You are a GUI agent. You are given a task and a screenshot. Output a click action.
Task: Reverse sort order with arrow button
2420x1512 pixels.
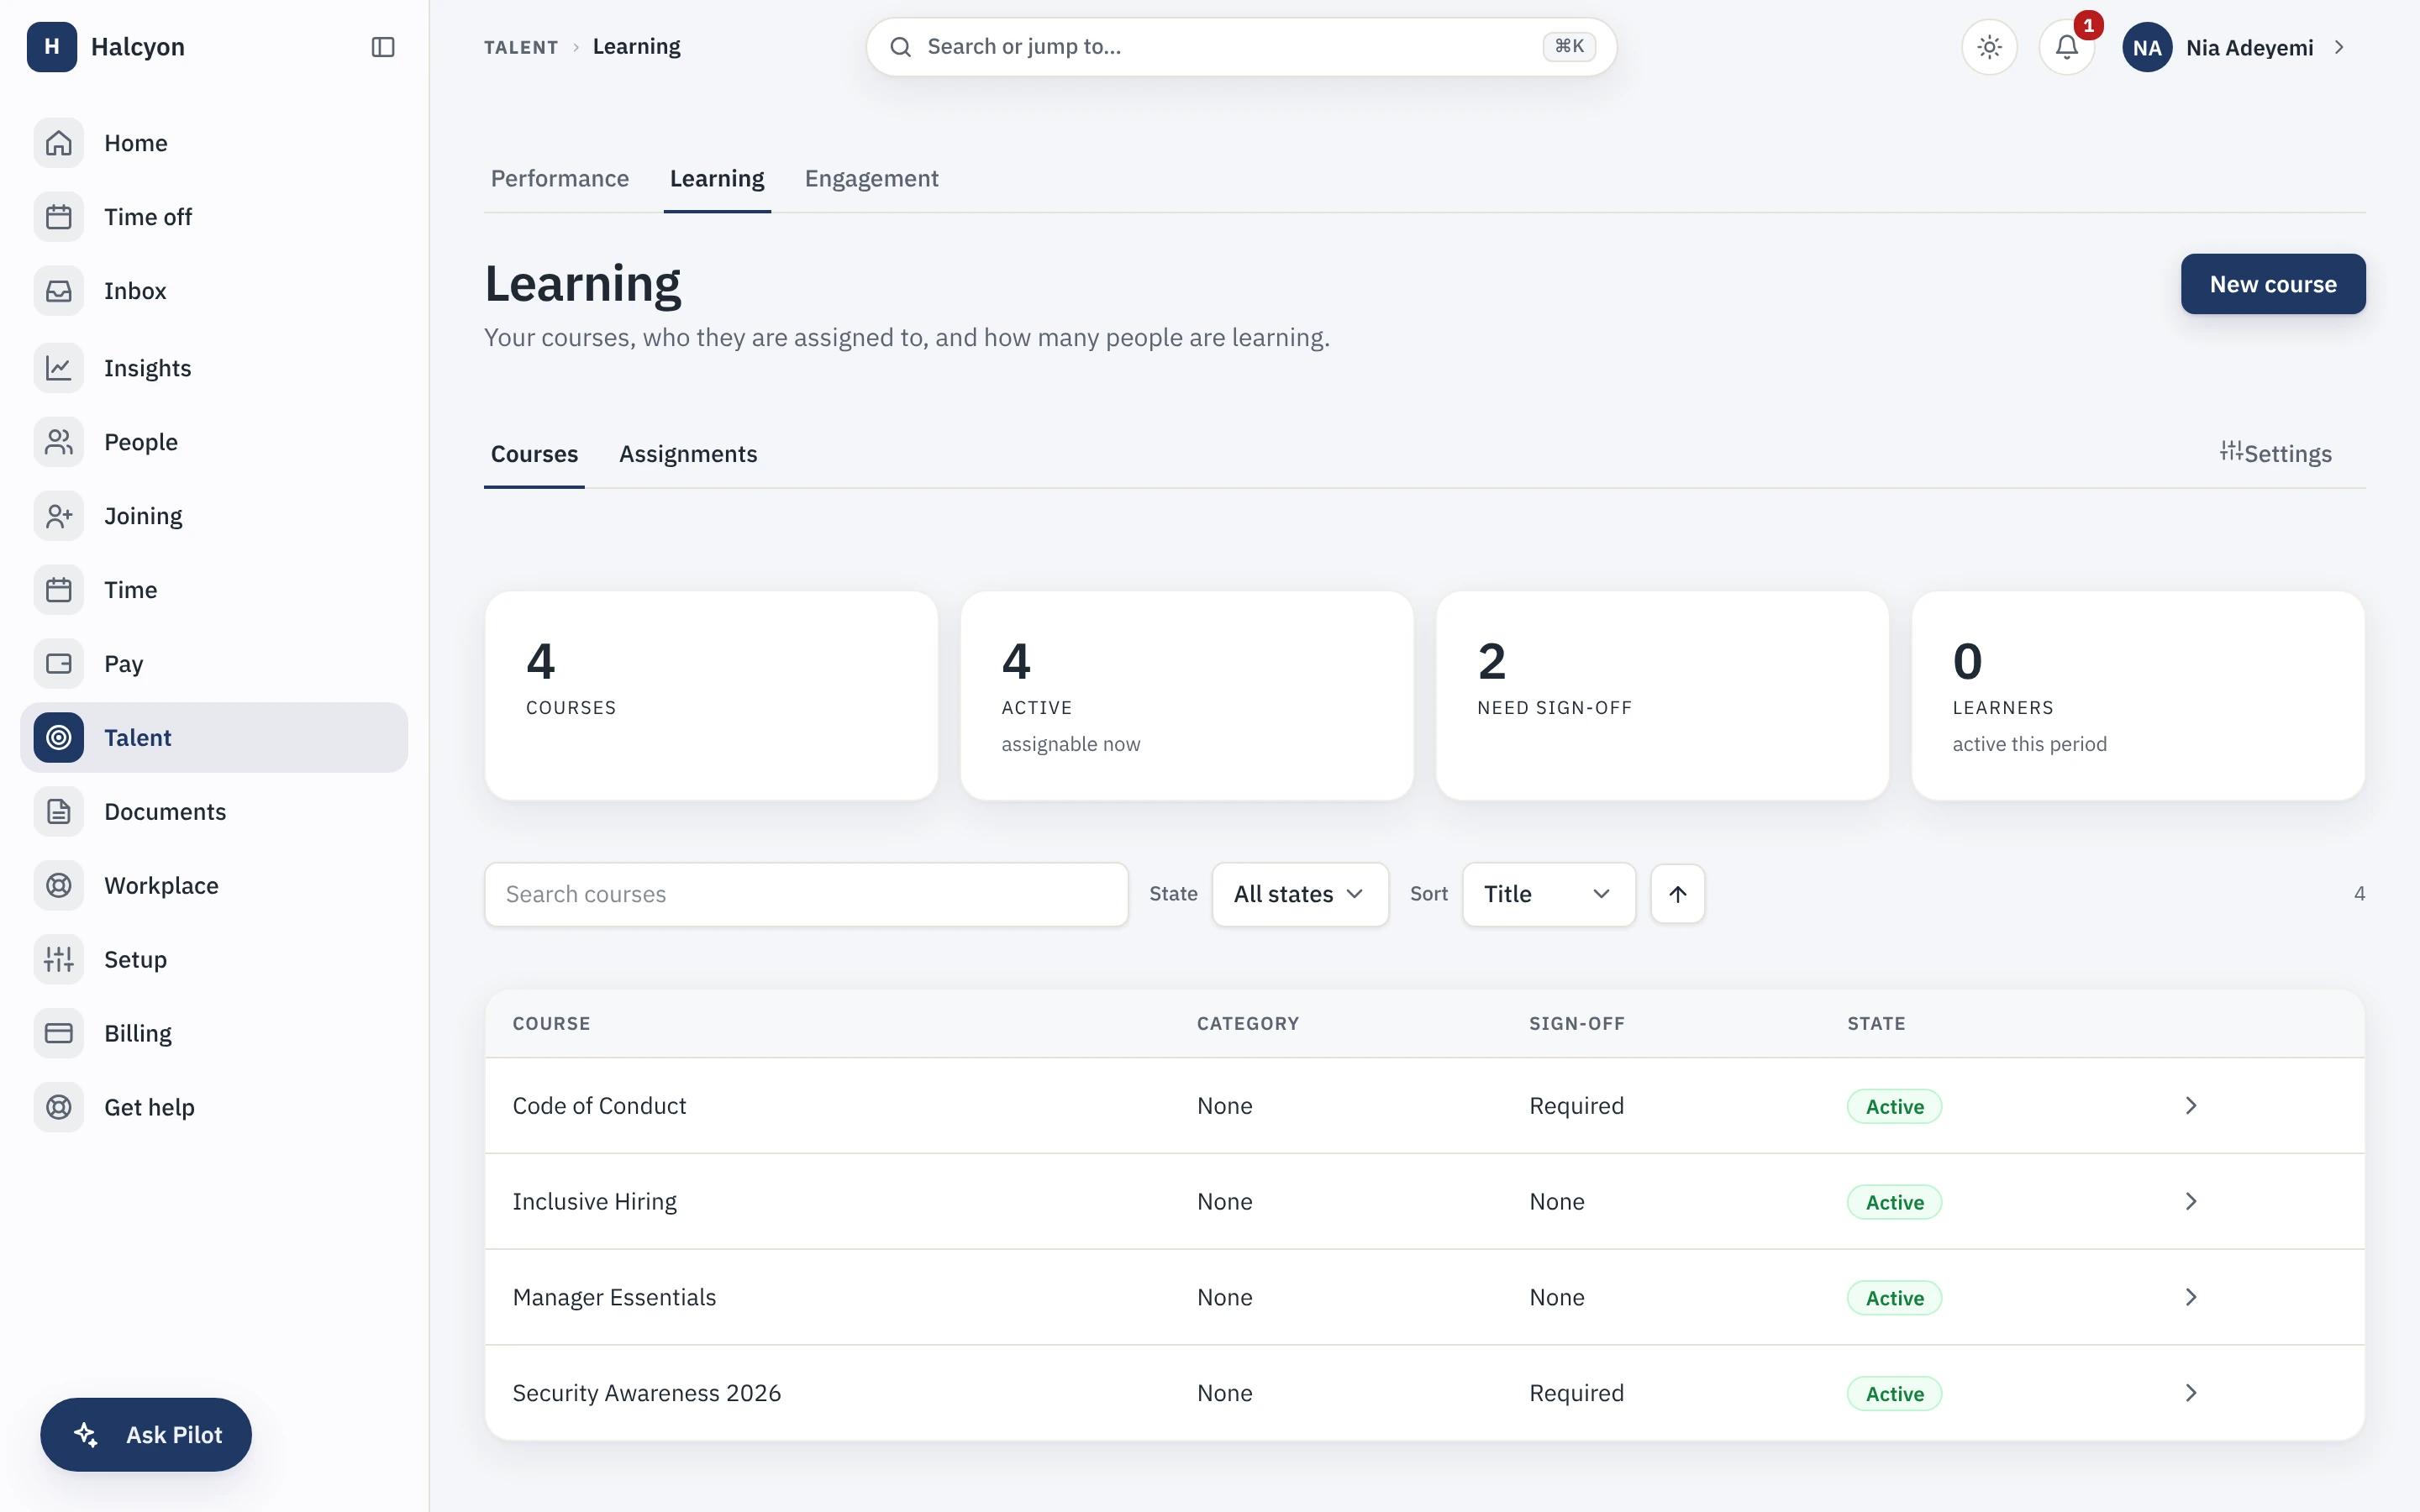1677,894
